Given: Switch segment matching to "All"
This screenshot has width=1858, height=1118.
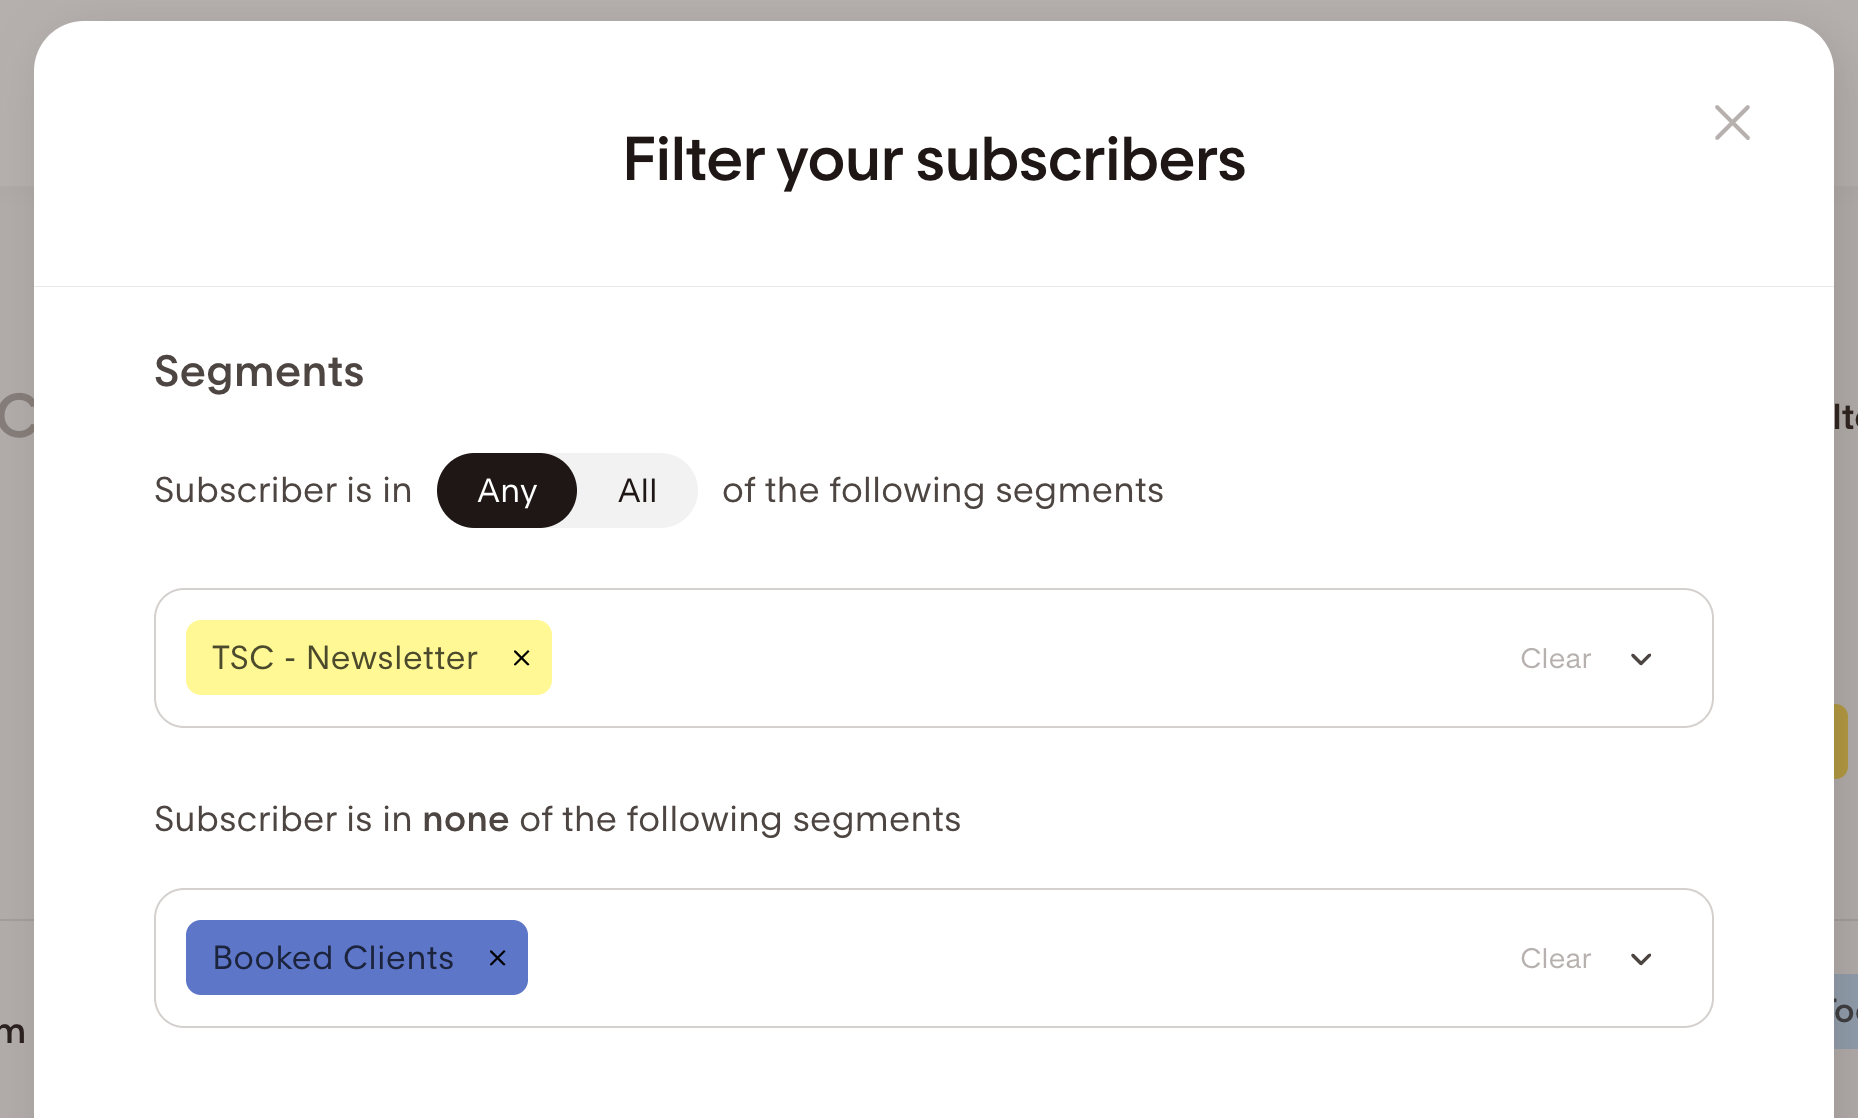Looking at the screenshot, I should point(637,491).
